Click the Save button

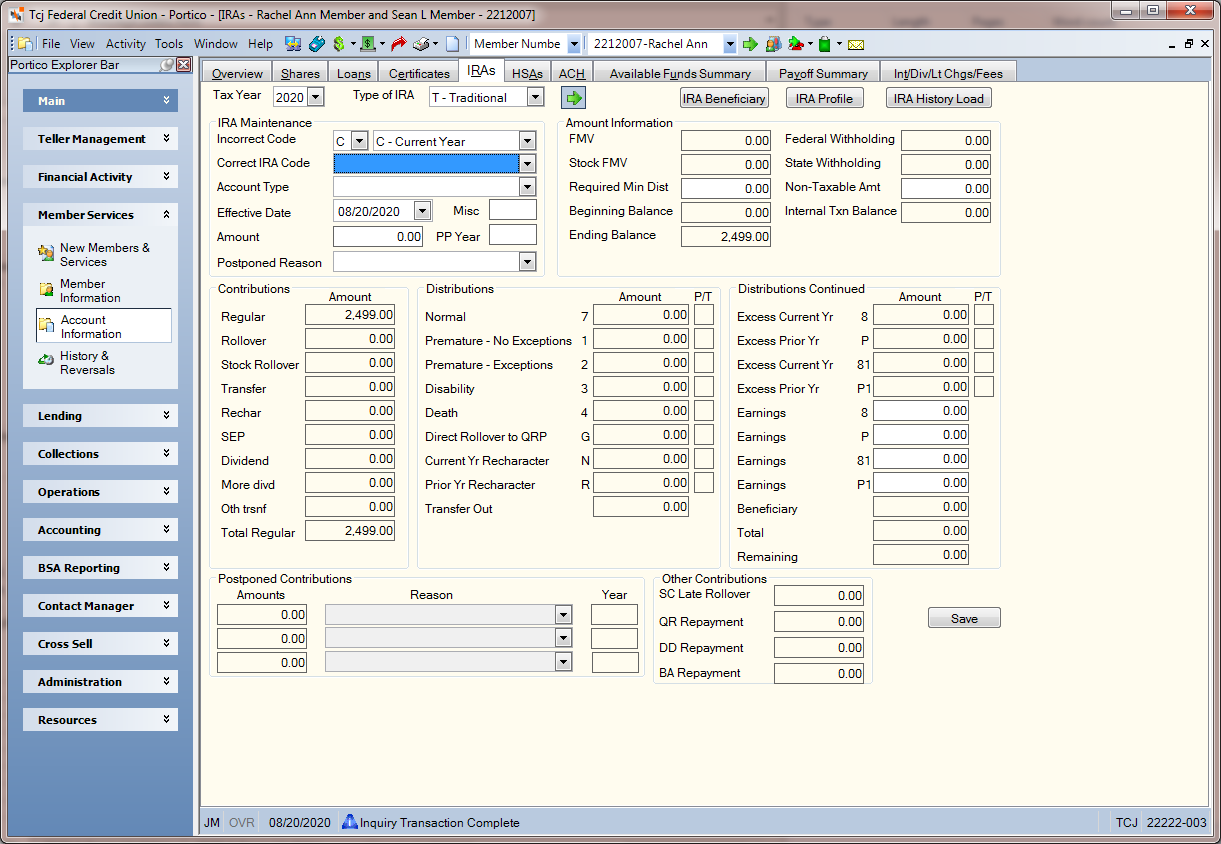click(964, 618)
